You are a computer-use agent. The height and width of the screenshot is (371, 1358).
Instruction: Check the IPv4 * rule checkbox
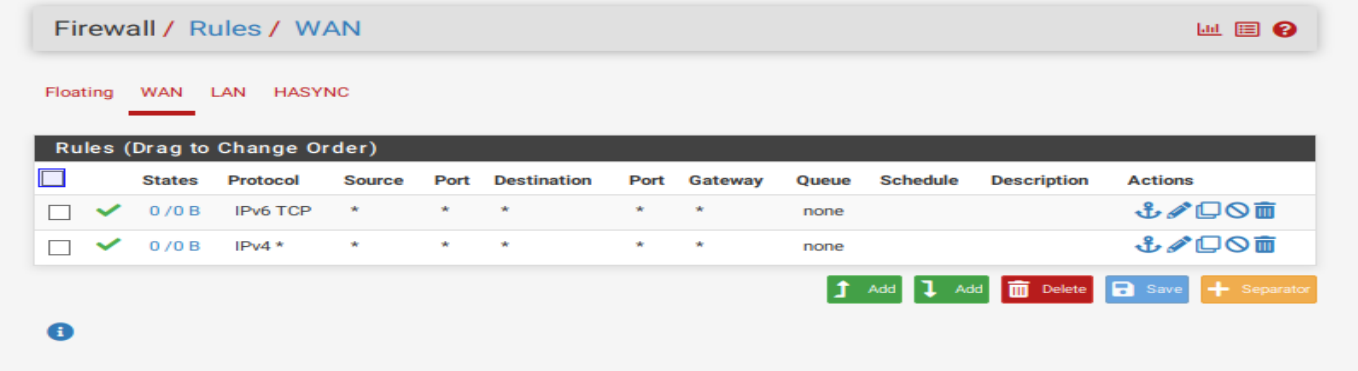(60, 247)
